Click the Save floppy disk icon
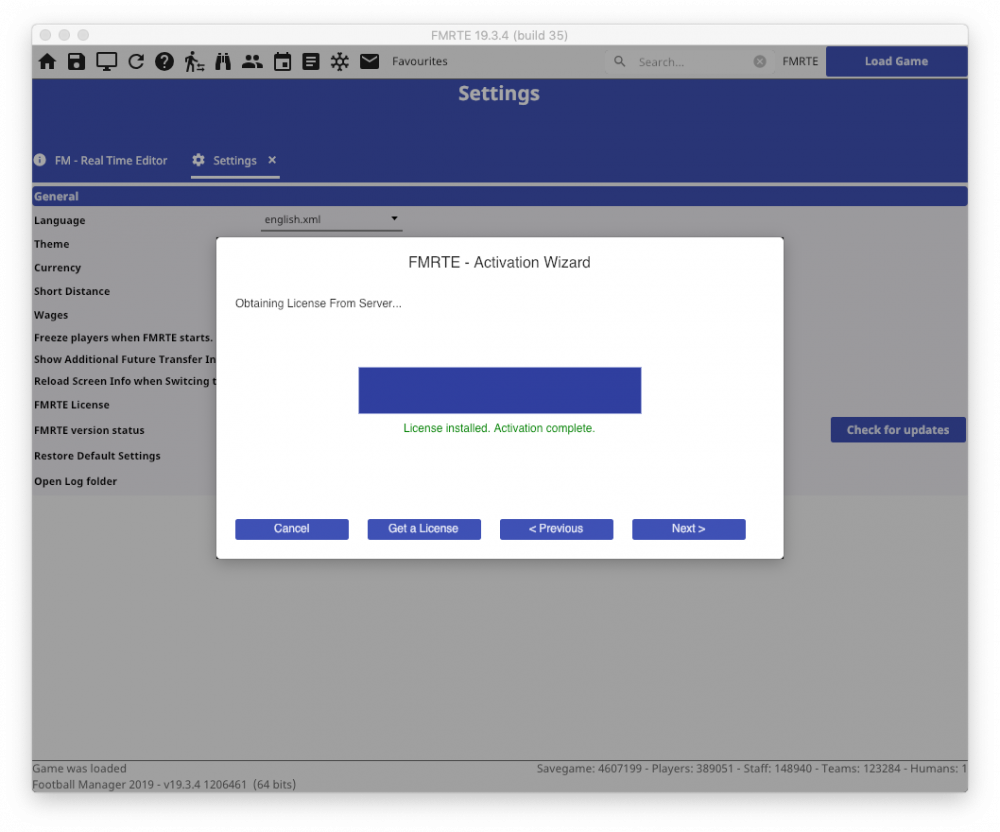The width and height of the screenshot is (1000, 832). point(76,62)
